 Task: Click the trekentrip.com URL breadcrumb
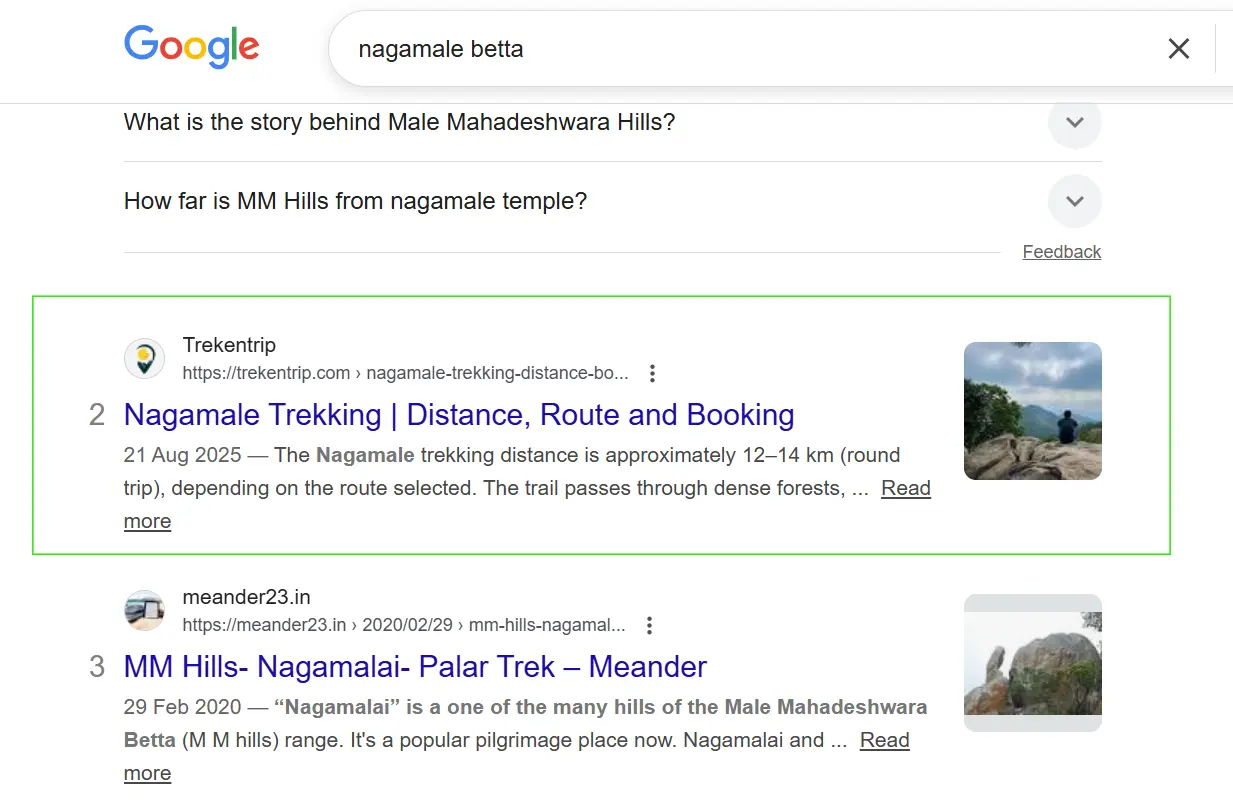pos(405,373)
